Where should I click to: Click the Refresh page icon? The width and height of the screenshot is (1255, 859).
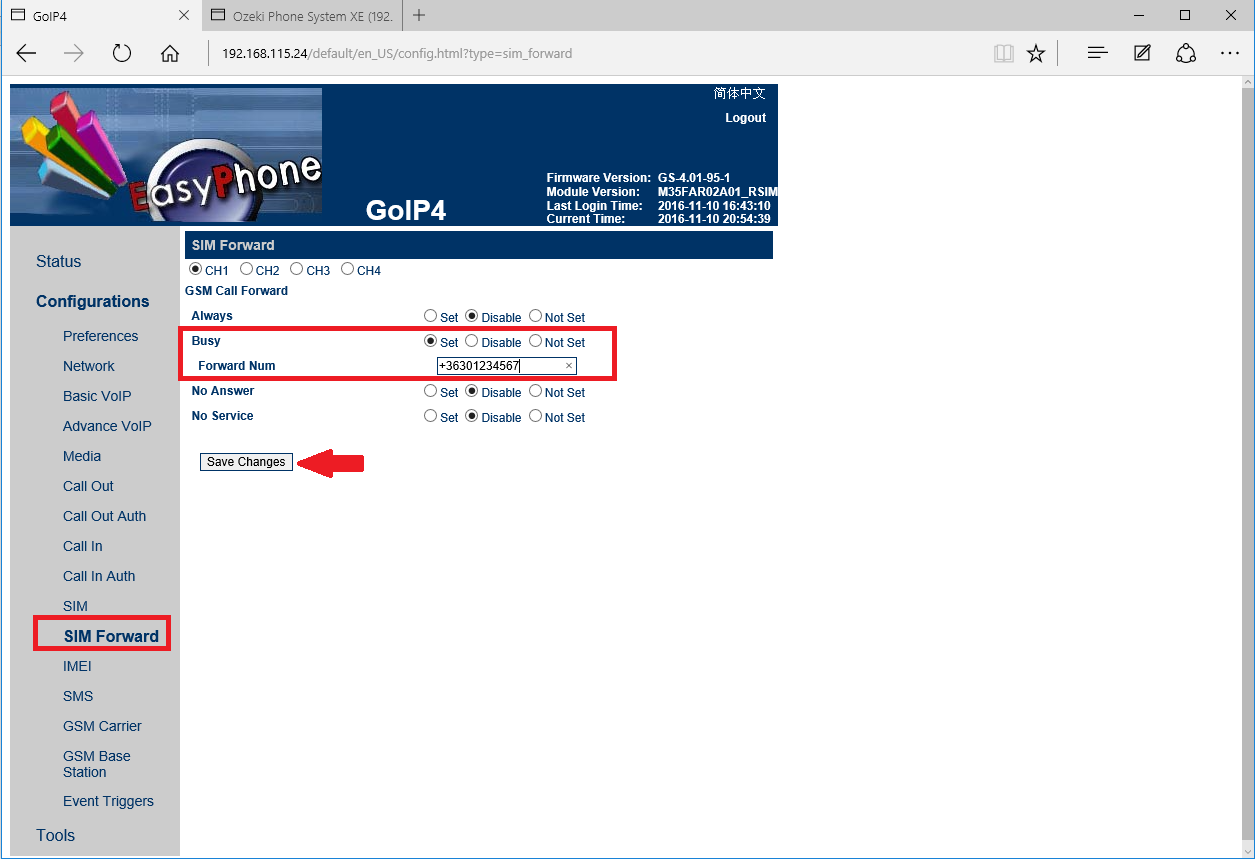(x=122, y=54)
